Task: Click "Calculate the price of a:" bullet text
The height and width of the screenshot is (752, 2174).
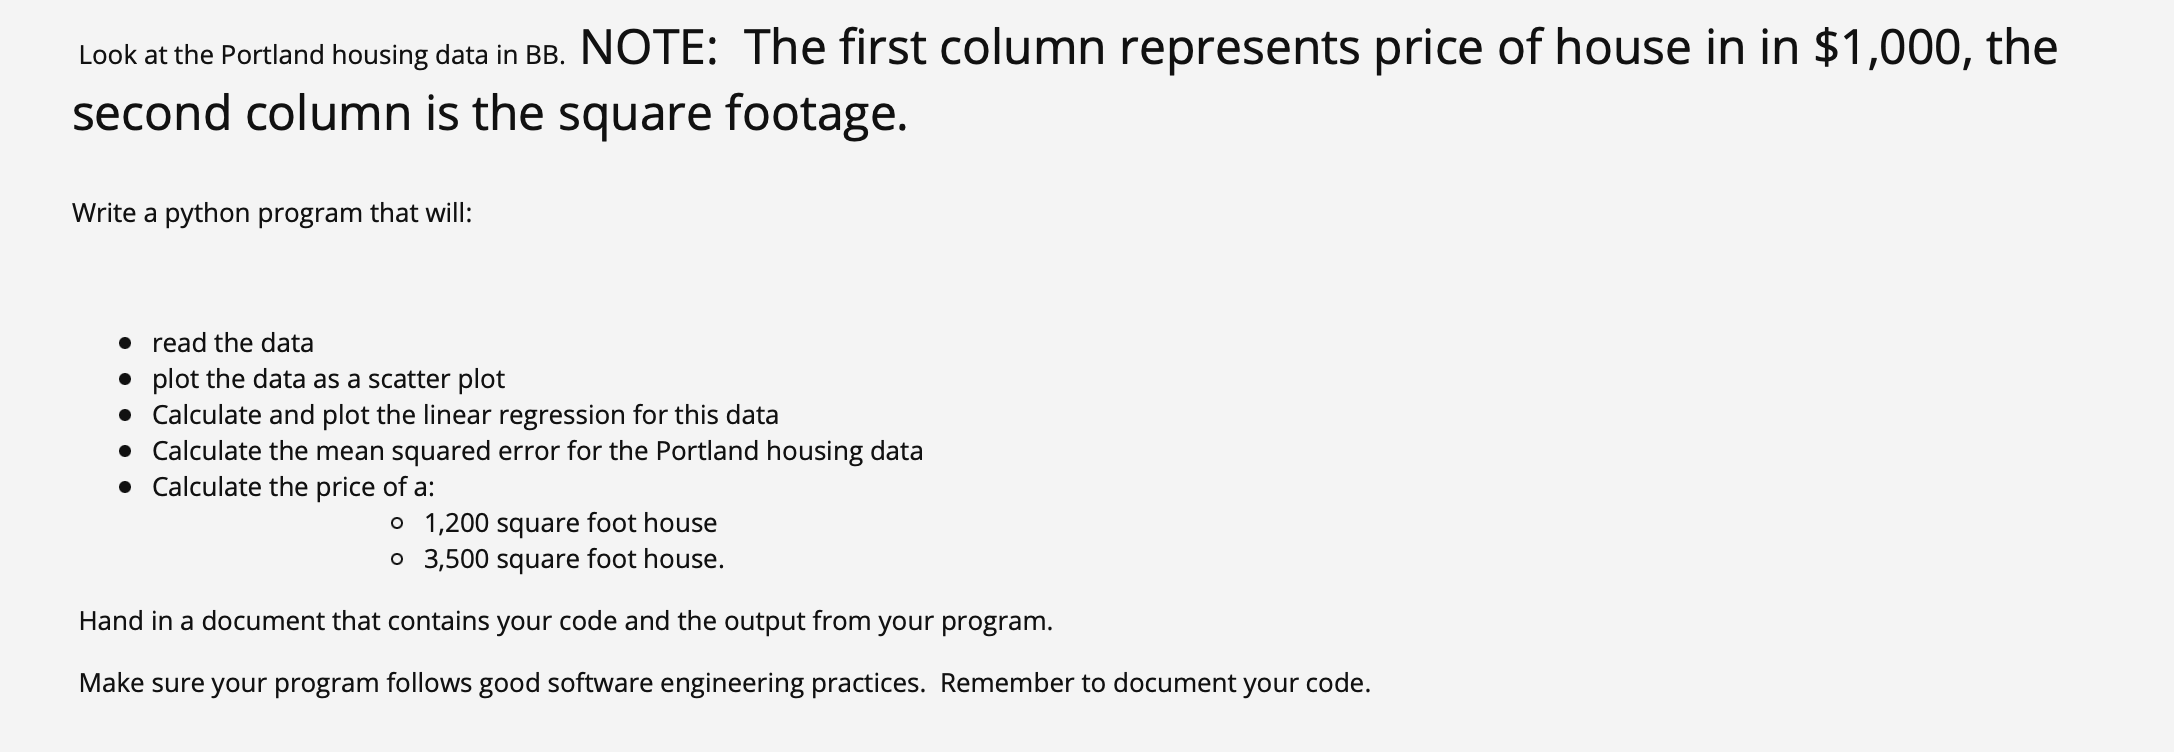Action: pos(293,487)
